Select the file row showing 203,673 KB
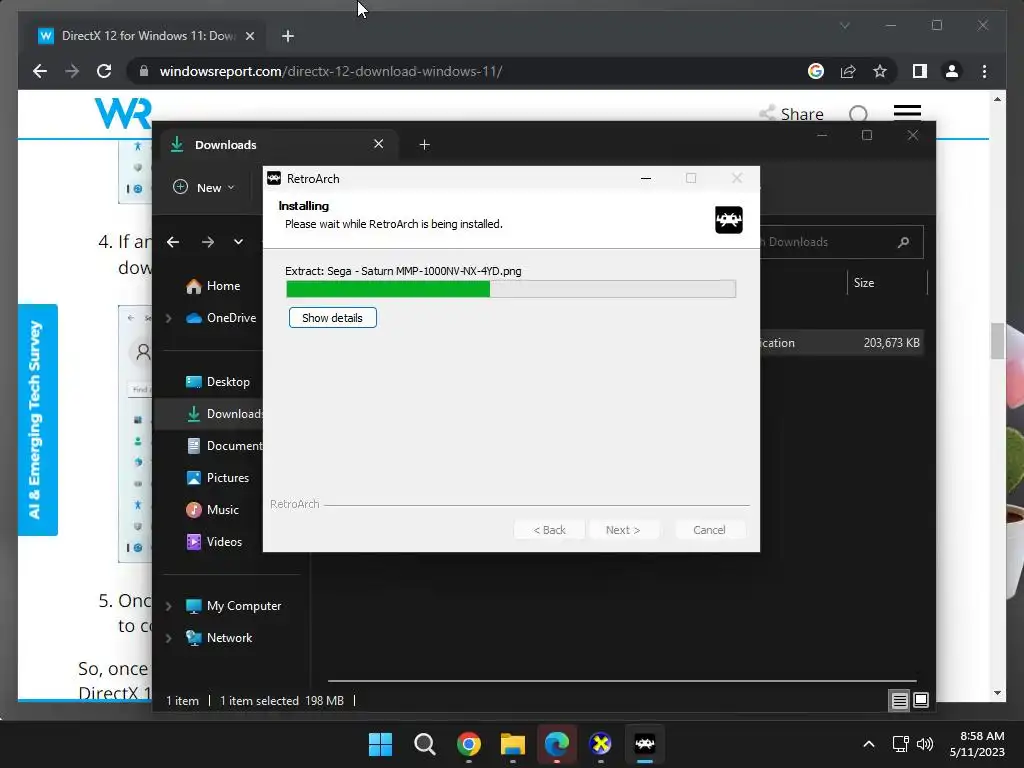Viewport: 1024px width, 768px height. tap(841, 343)
